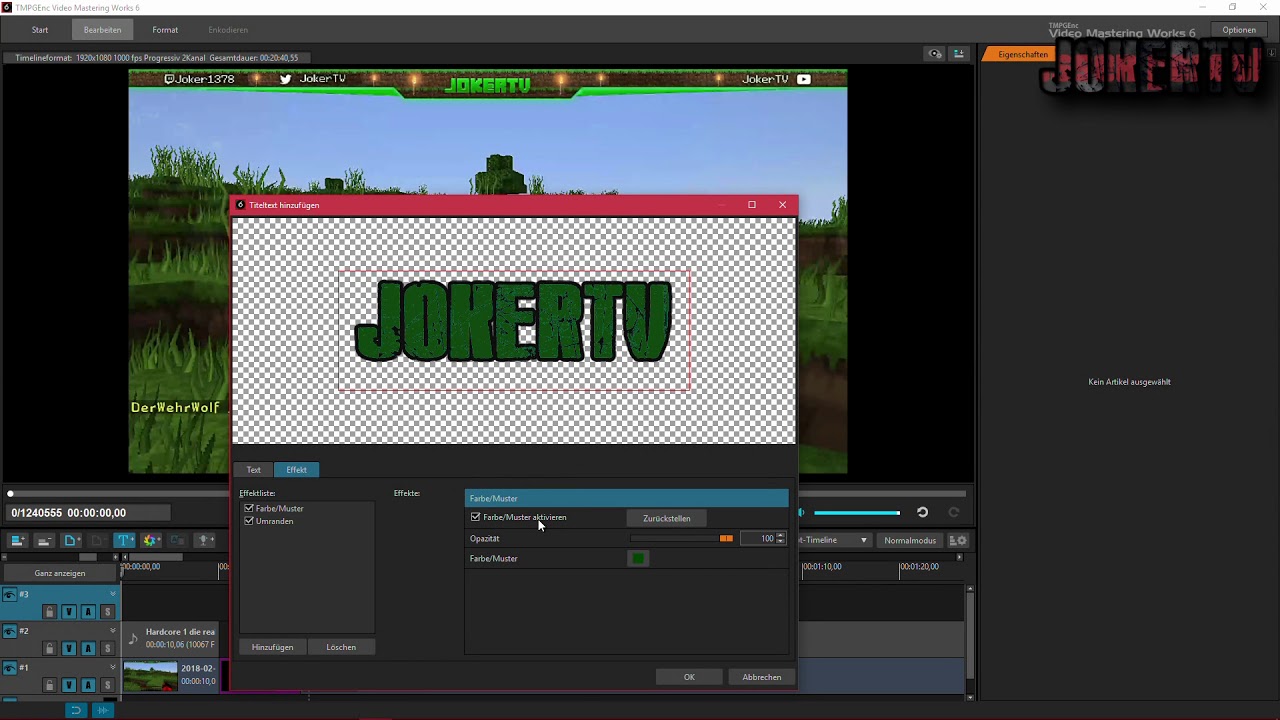This screenshot has width=1280, height=720.
Task: Open the Optionen button
Action: click(1239, 30)
